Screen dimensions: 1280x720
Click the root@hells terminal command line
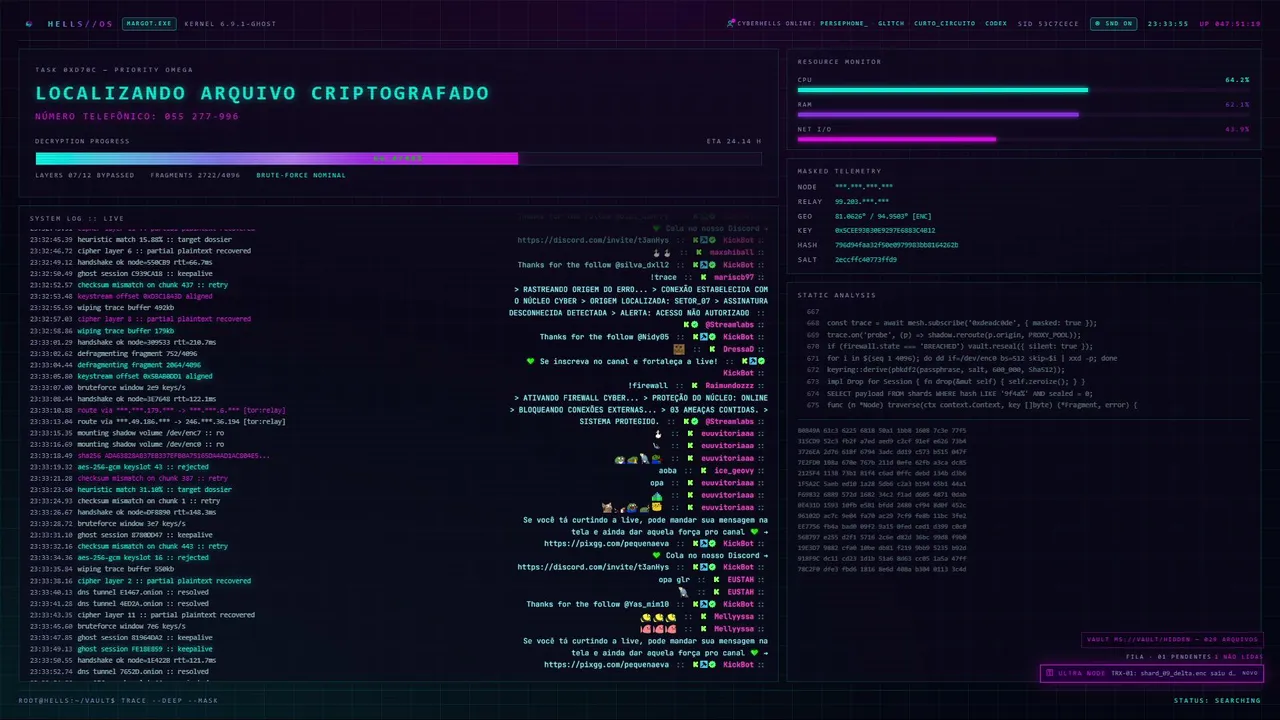[118, 700]
